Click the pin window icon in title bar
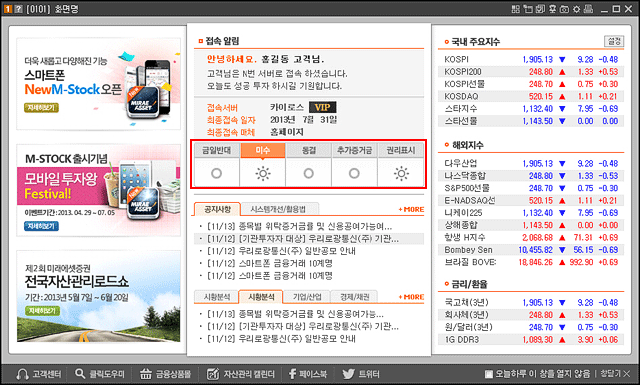Viewport: 640px width, 385px height. [x=553, y=9]
